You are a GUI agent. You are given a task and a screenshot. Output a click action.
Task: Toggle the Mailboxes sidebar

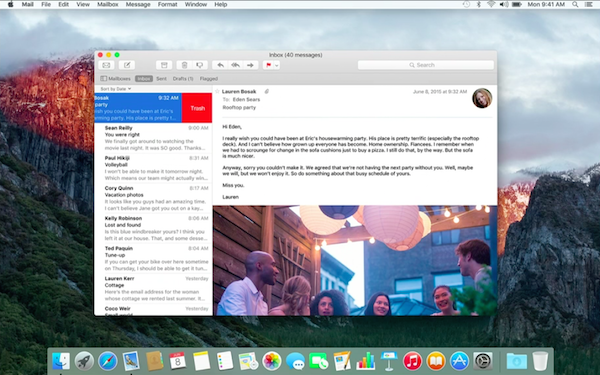point(116,78)
